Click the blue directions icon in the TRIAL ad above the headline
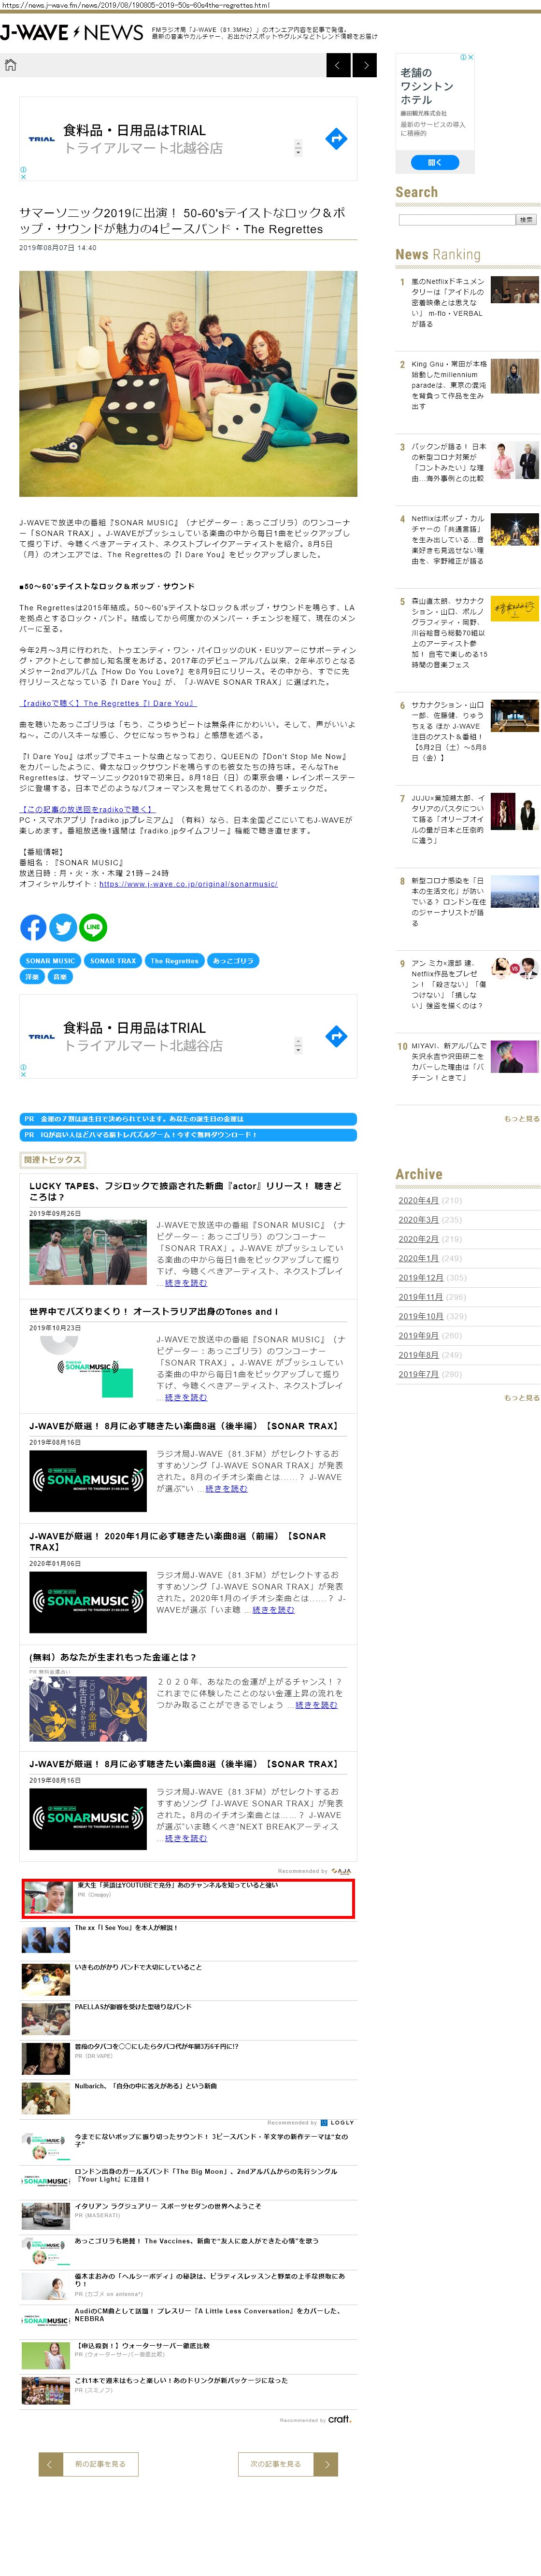 point(337,139)
